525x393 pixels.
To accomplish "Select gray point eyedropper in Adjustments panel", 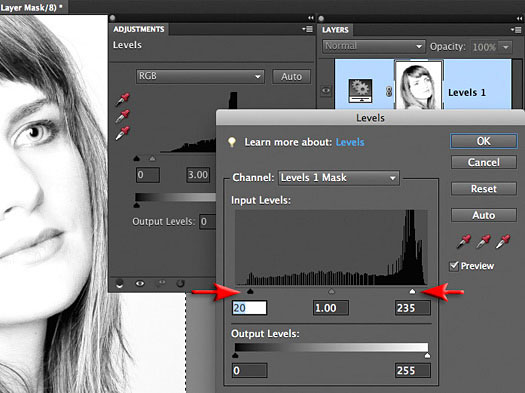I will pos(123,116).
